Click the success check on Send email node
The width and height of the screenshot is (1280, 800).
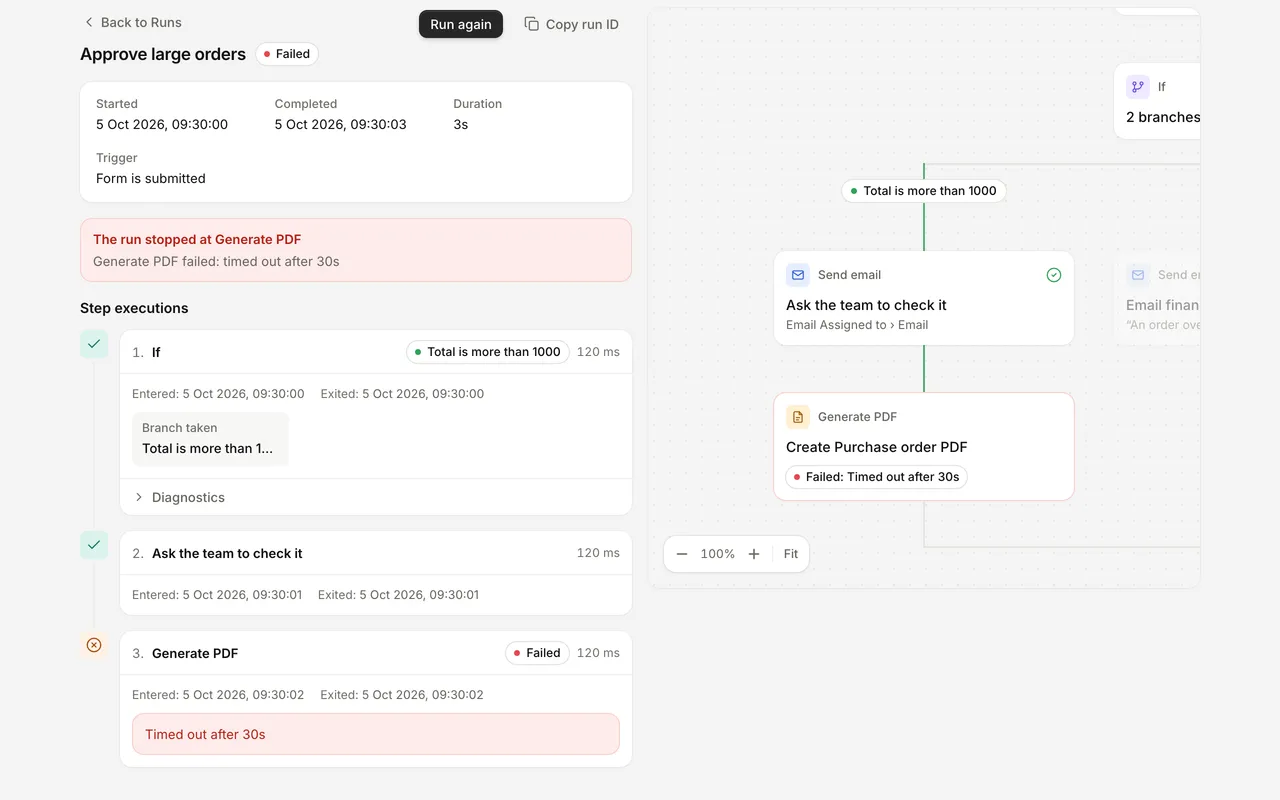tap(1054, 275)
